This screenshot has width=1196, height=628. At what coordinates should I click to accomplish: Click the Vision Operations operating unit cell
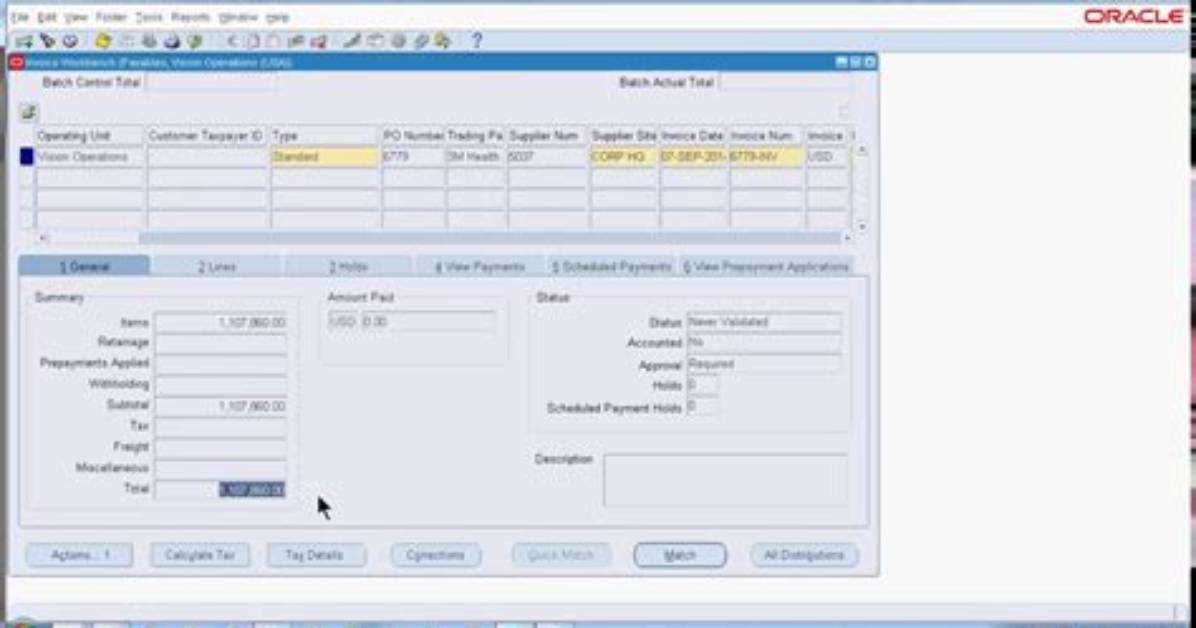tap(89, 156)
